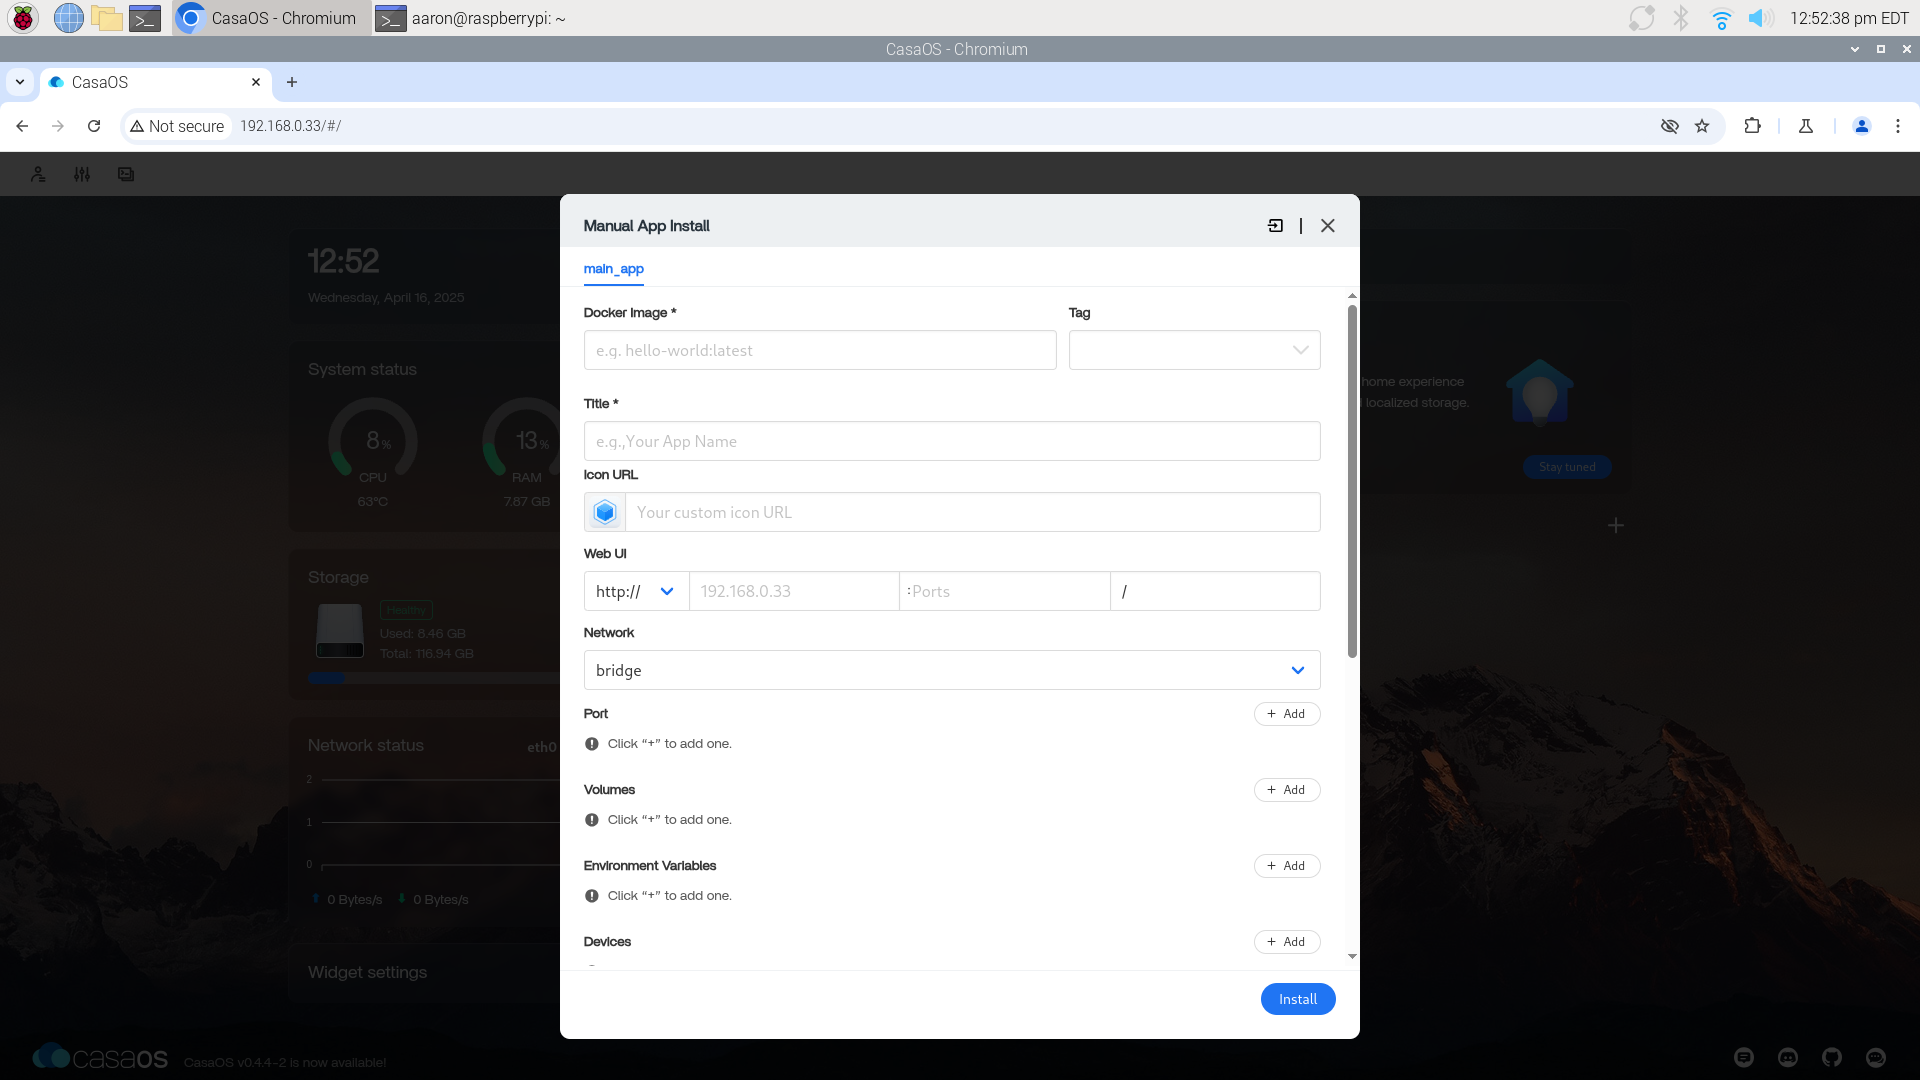Add an Environment Variables entry
This screenshot has width=1920, height=1080.
point(1287,866)
